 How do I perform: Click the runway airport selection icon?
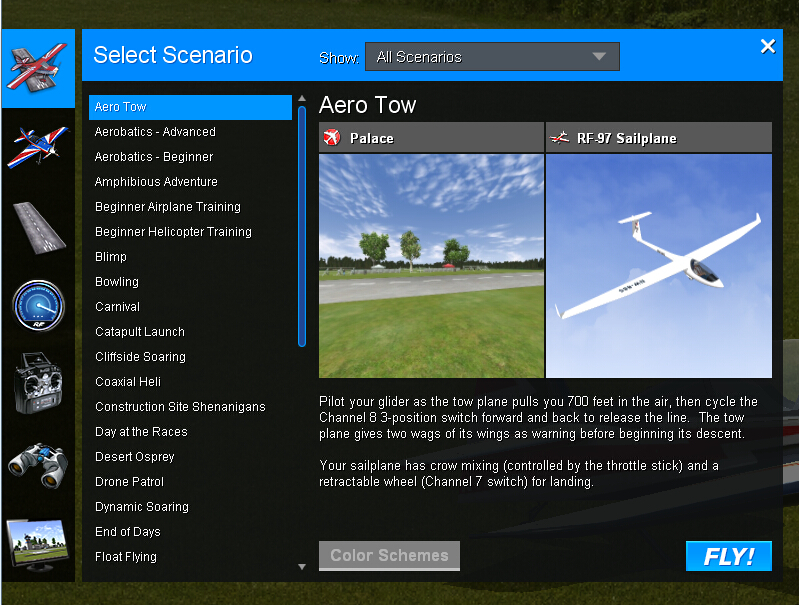(38, 225)
